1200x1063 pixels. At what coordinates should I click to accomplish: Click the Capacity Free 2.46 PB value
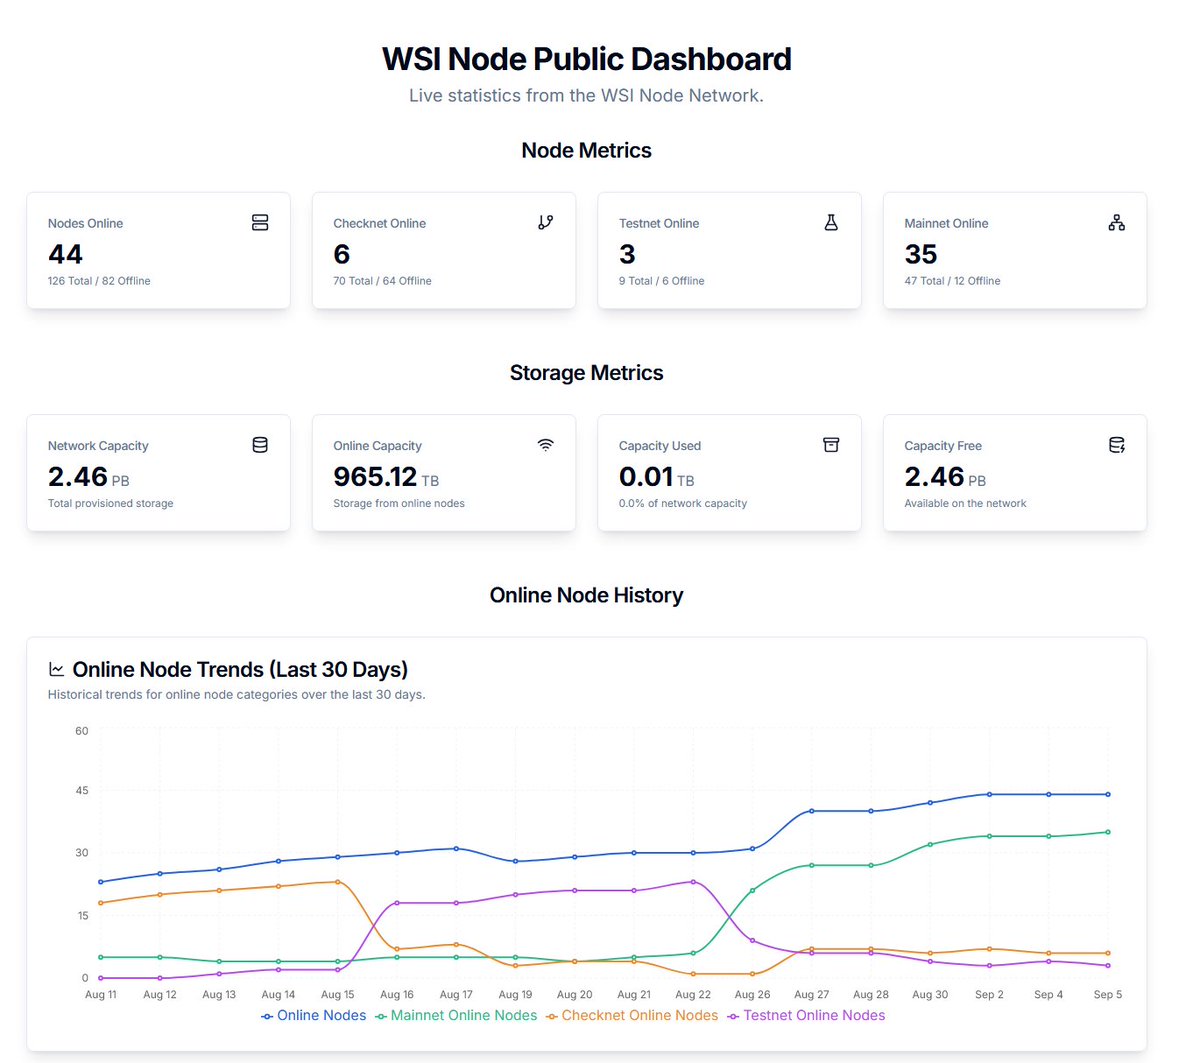click(945, 477)
